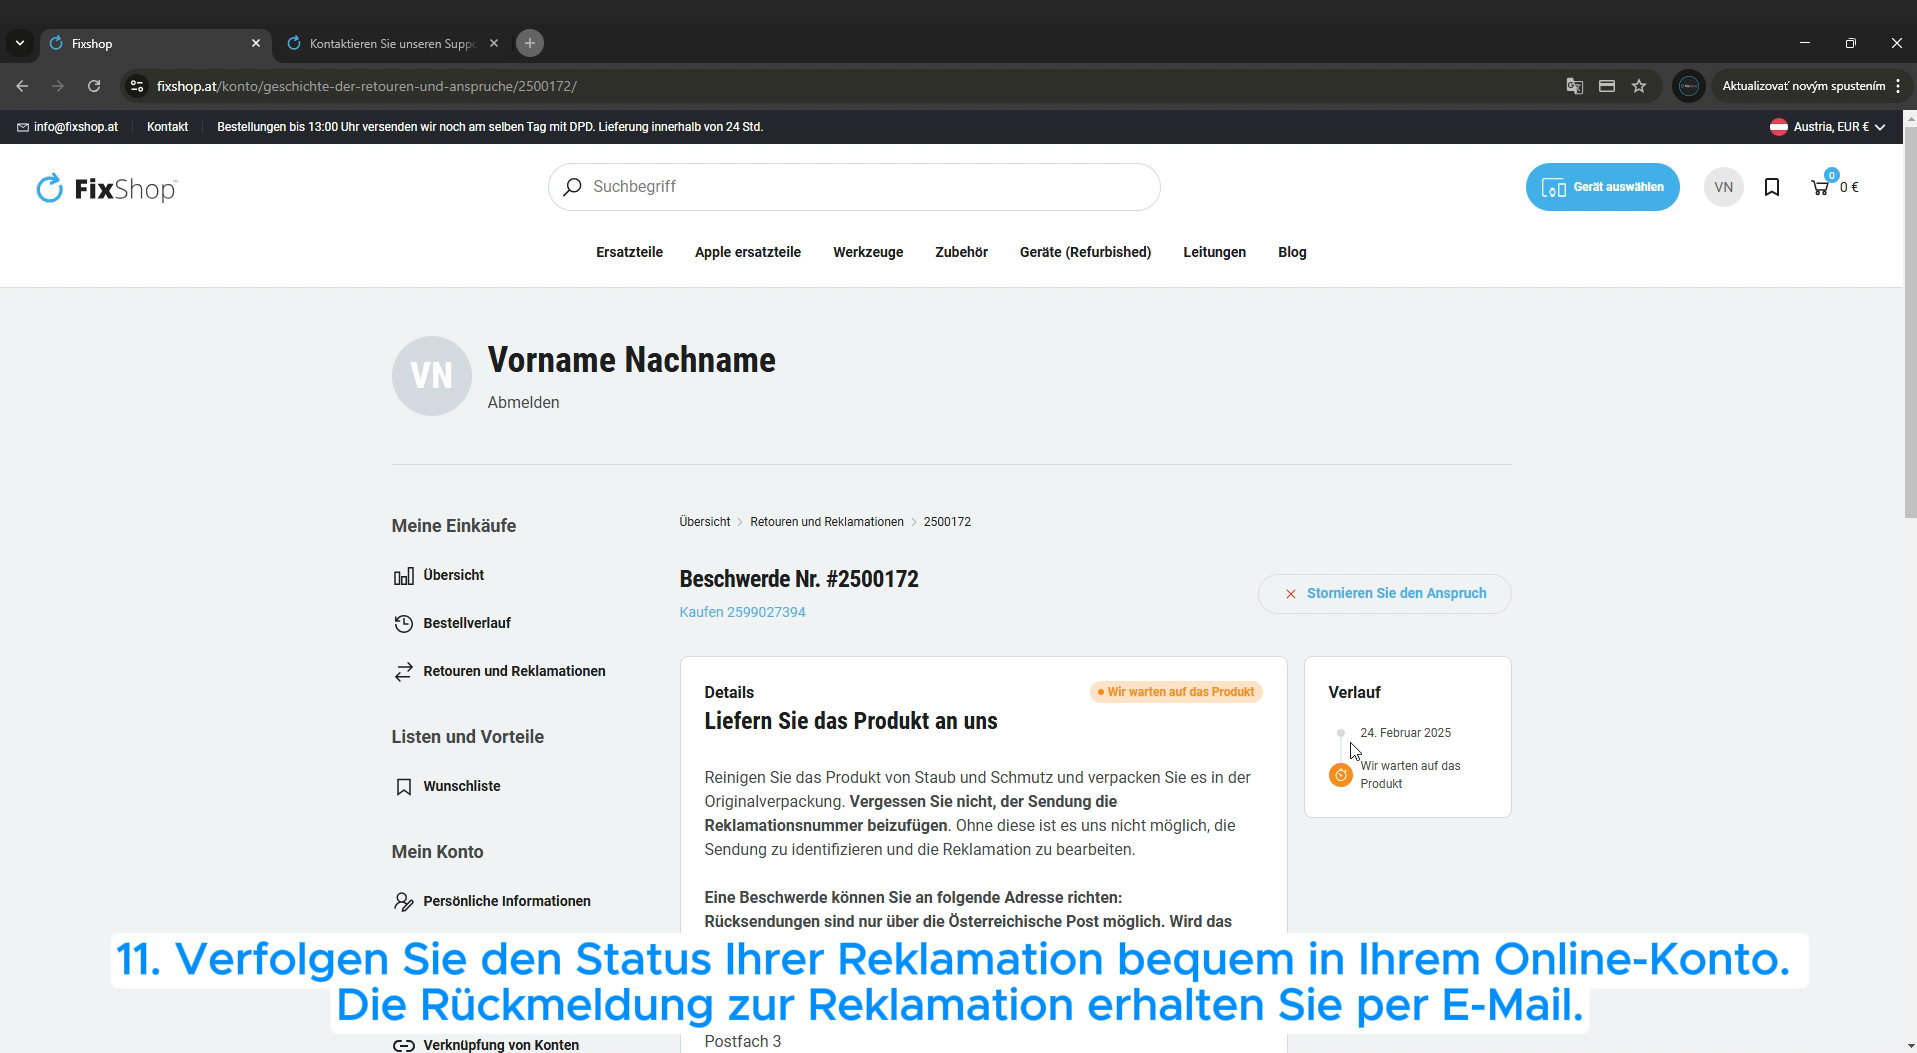1917x1053 pixels.
Task: Open Bestellverlauf in the sidebar
Action: pos(466,623)
